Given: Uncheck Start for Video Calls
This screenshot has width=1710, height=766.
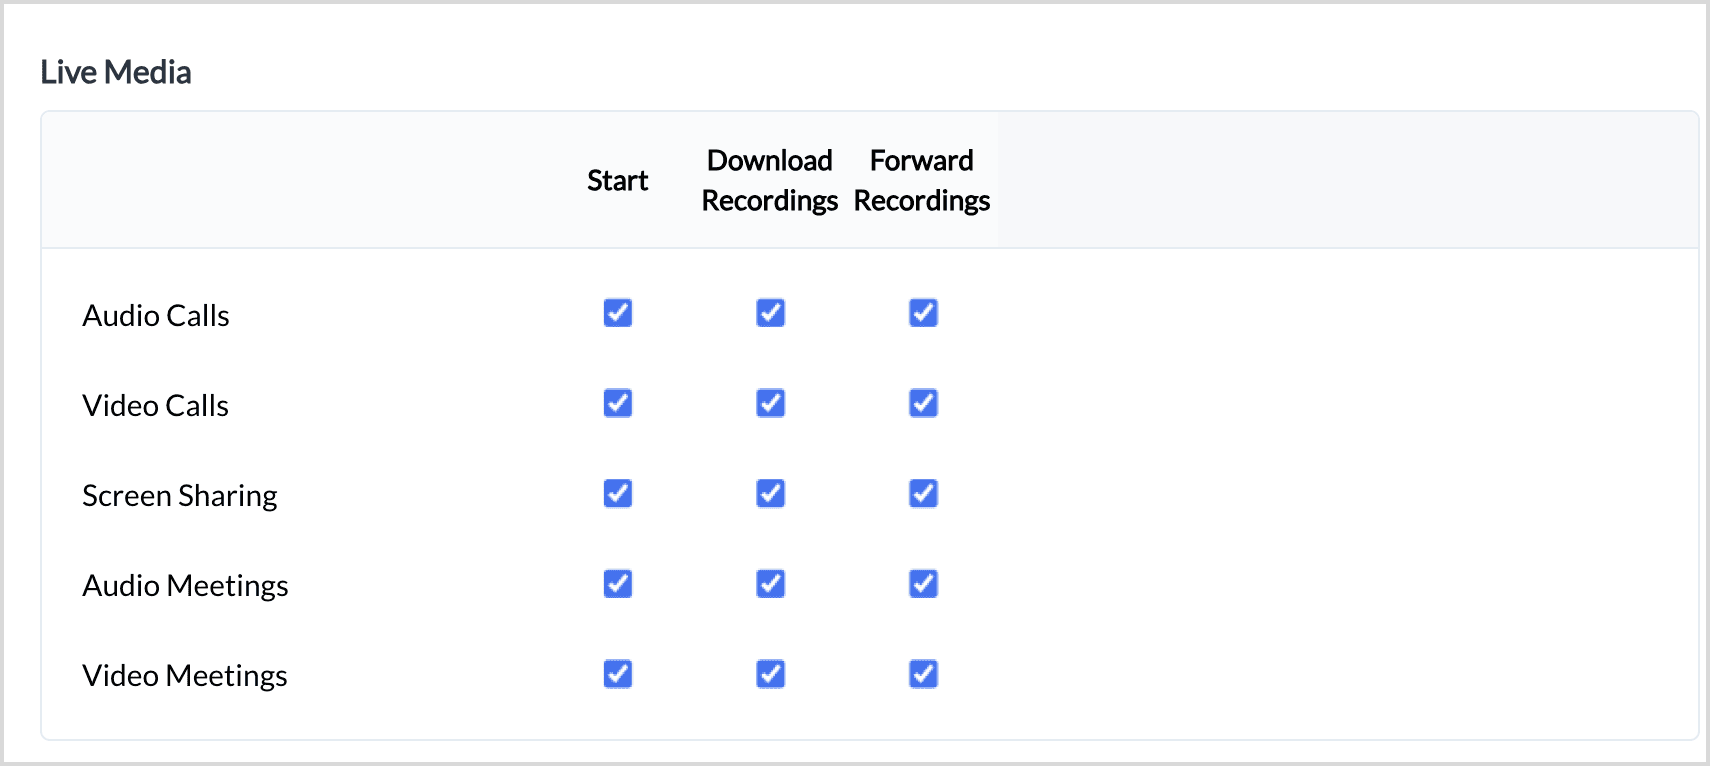Looking at the screenshot, I should click(618, 403).
